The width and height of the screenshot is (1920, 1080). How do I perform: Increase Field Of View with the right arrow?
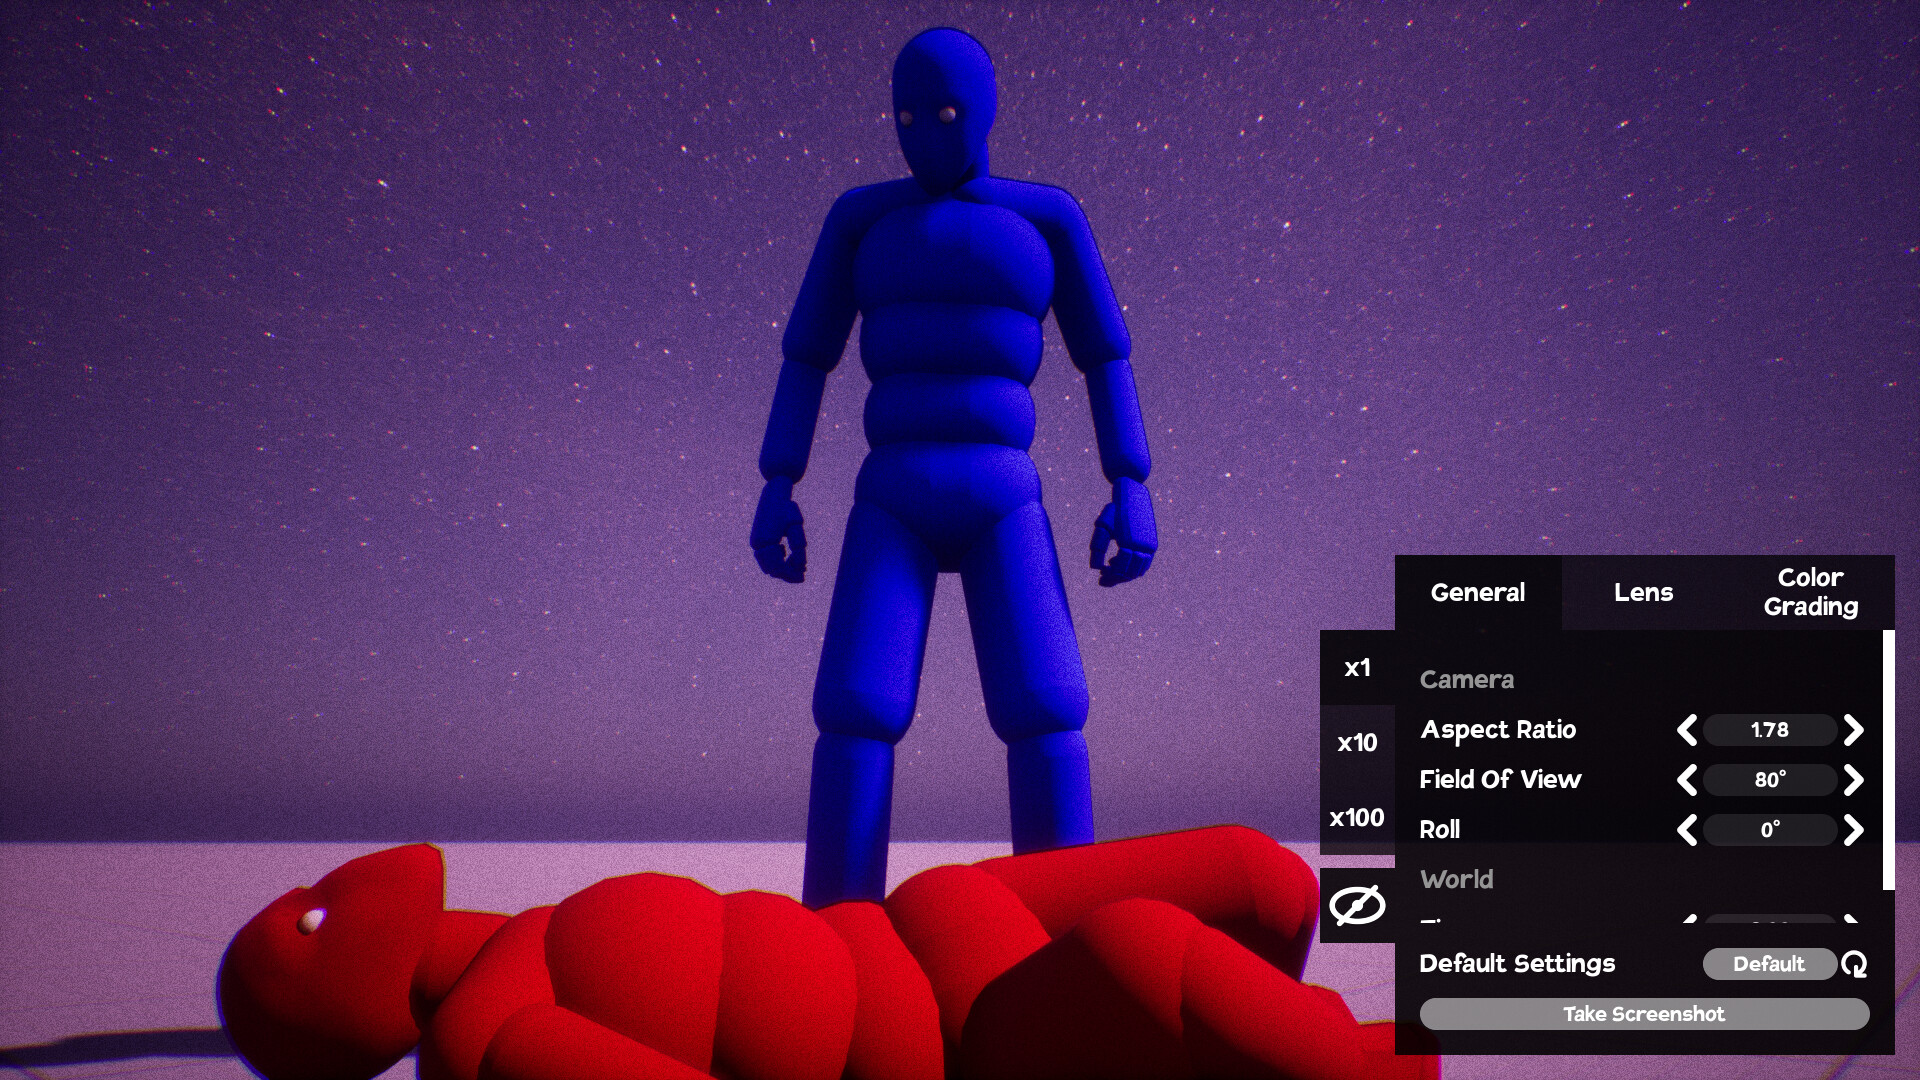click(1853, 780)
